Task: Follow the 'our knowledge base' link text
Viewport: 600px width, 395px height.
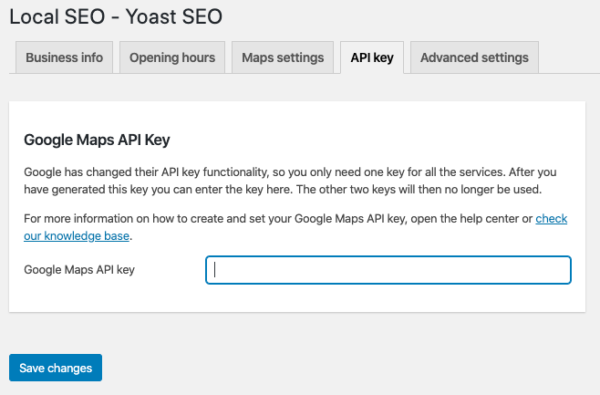Action: tap(77, 236)
